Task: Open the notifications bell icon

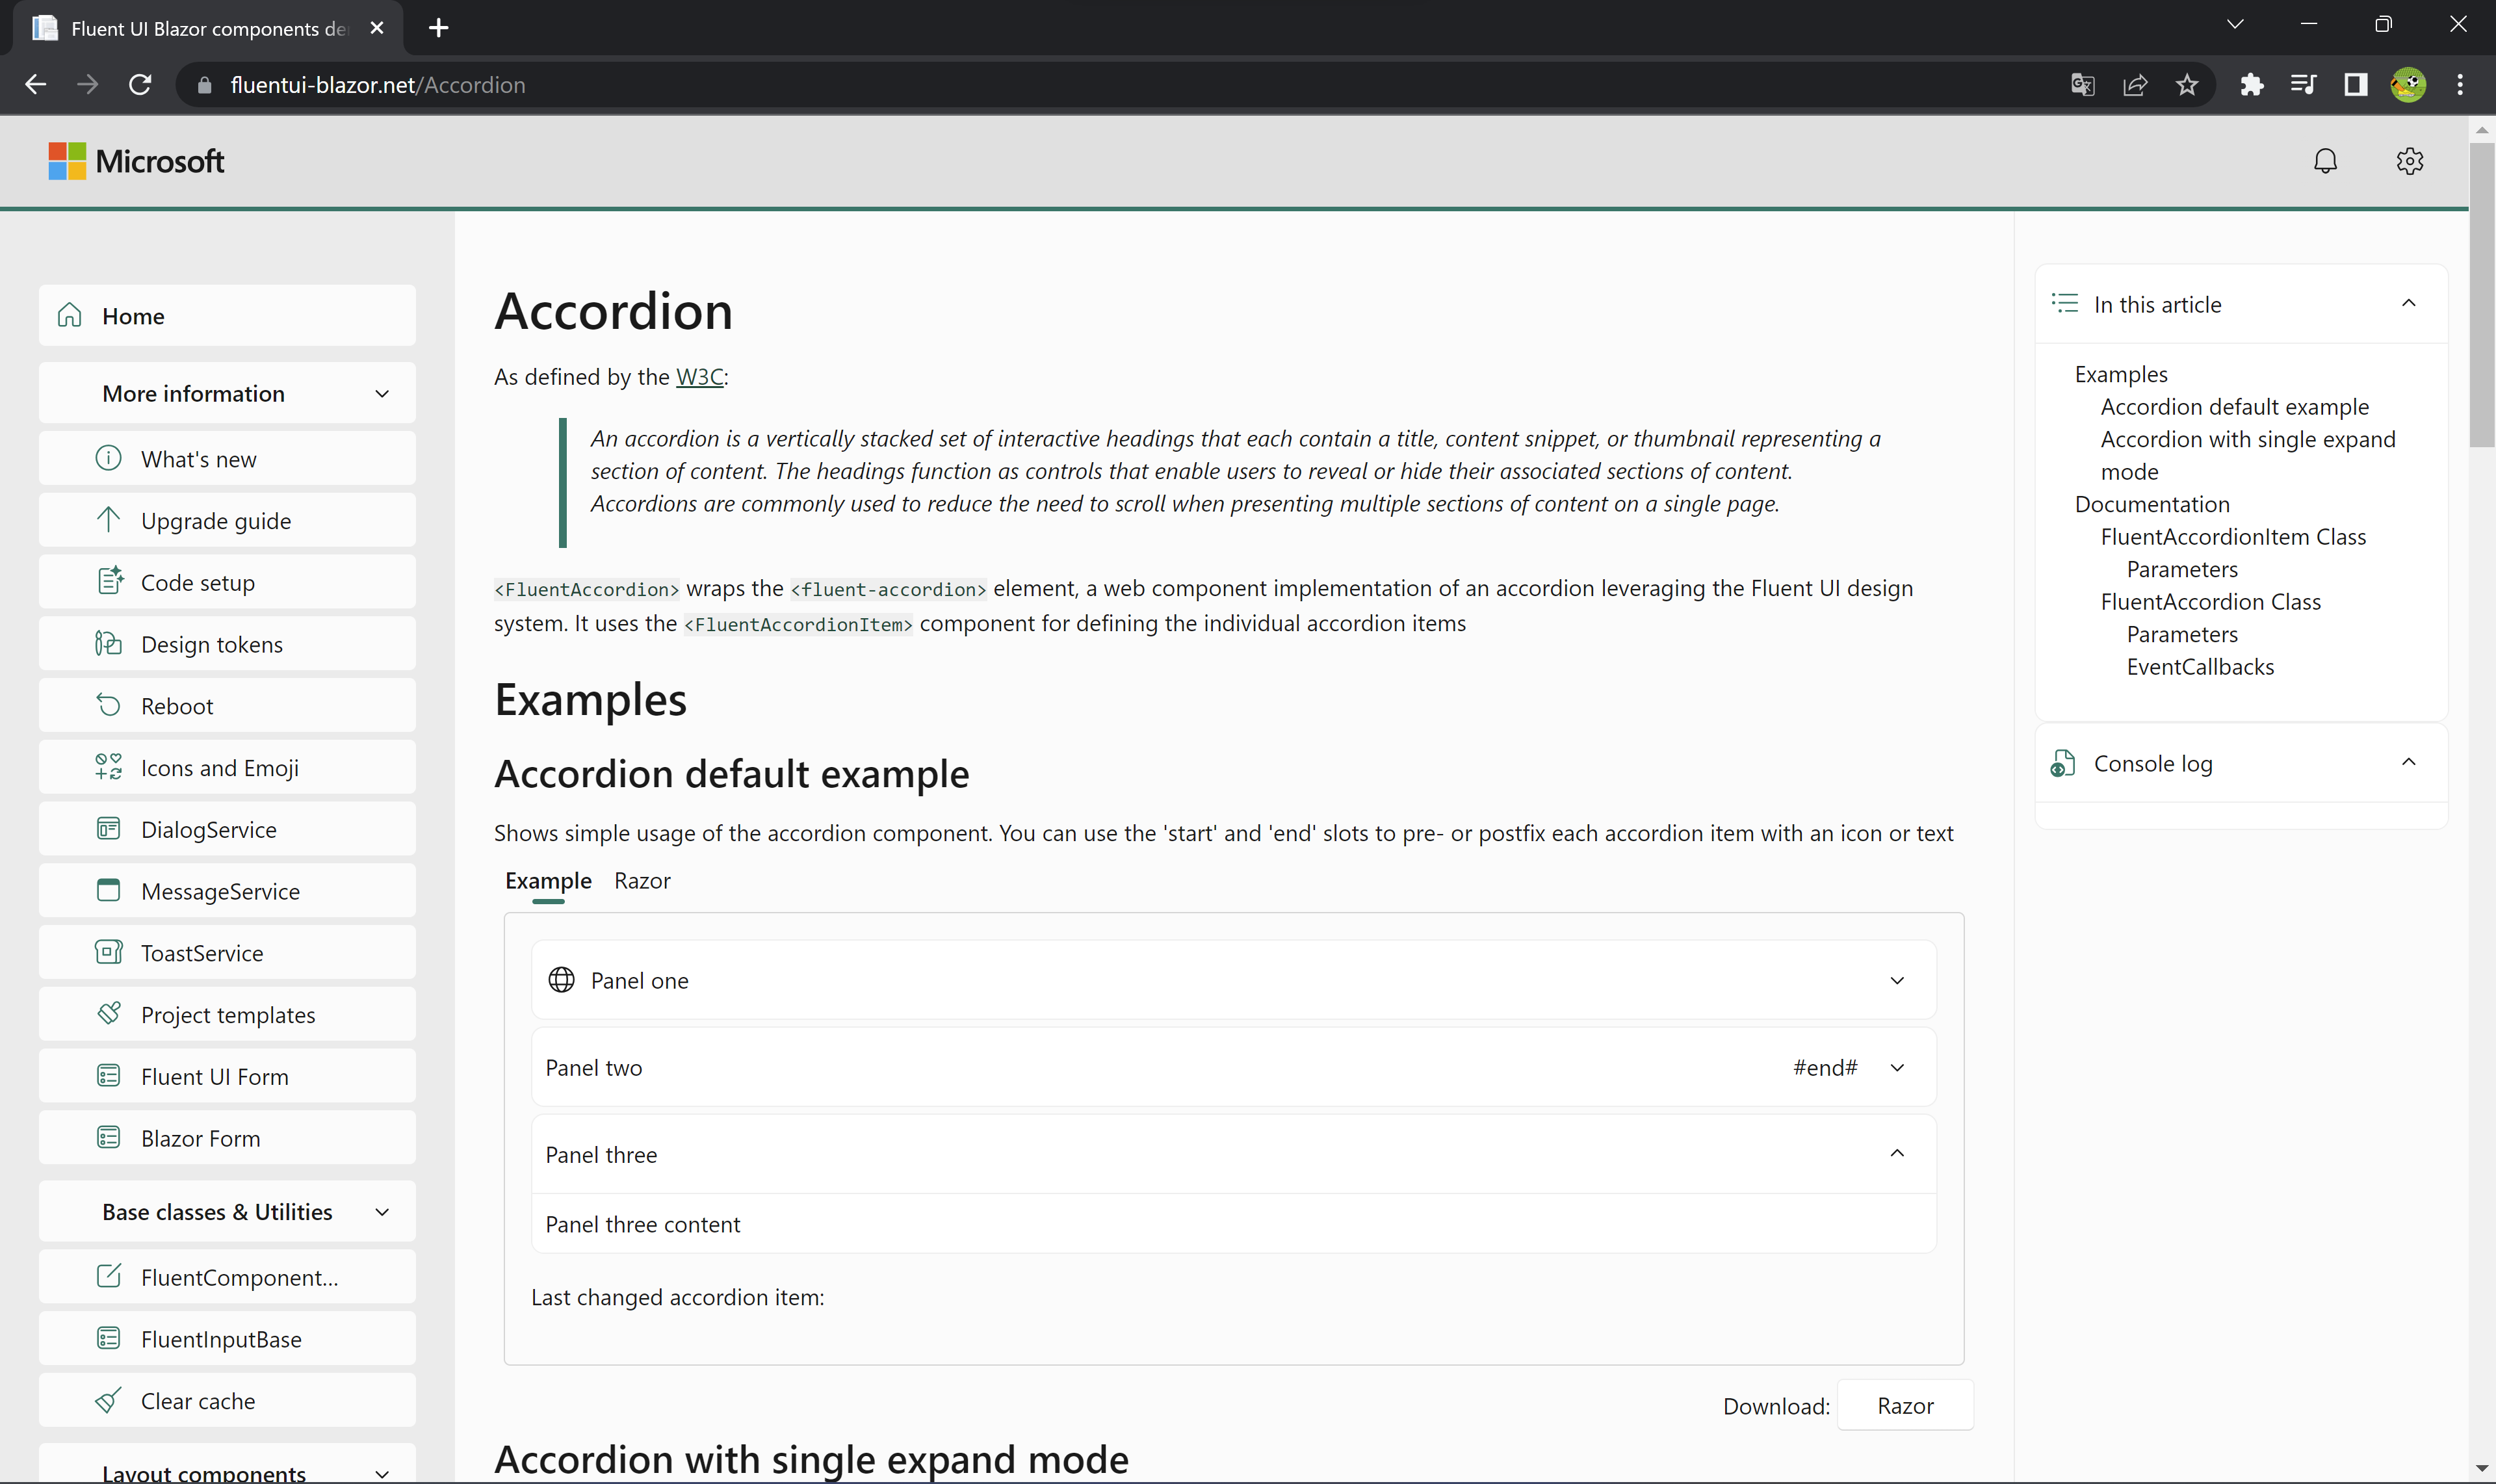Action: point(2325,161)
